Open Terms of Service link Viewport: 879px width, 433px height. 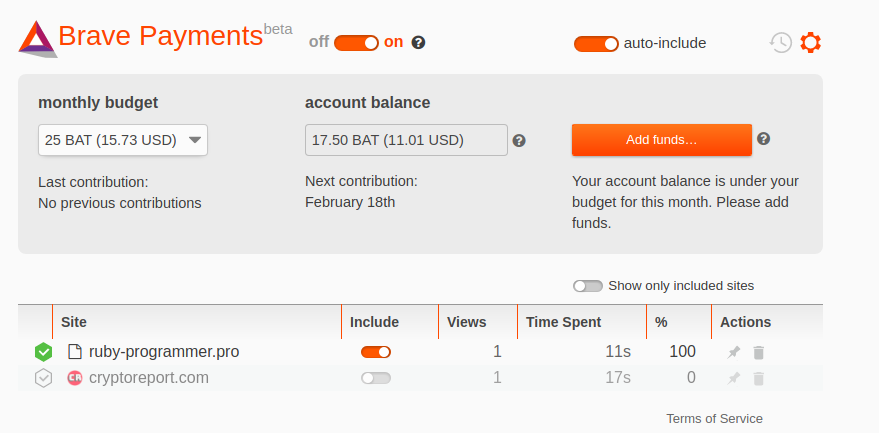(714, 418)
